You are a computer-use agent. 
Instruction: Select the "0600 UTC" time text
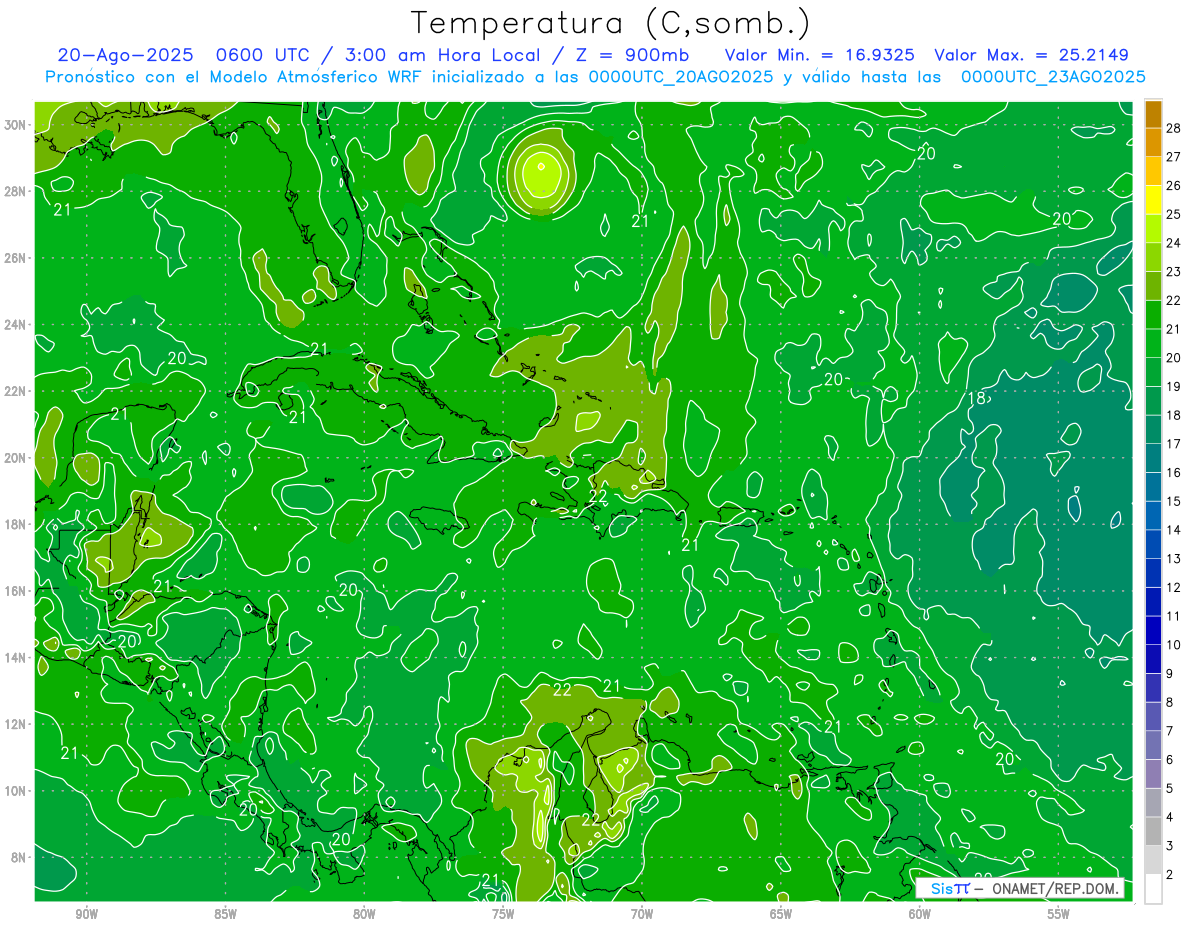coord(265,55)
